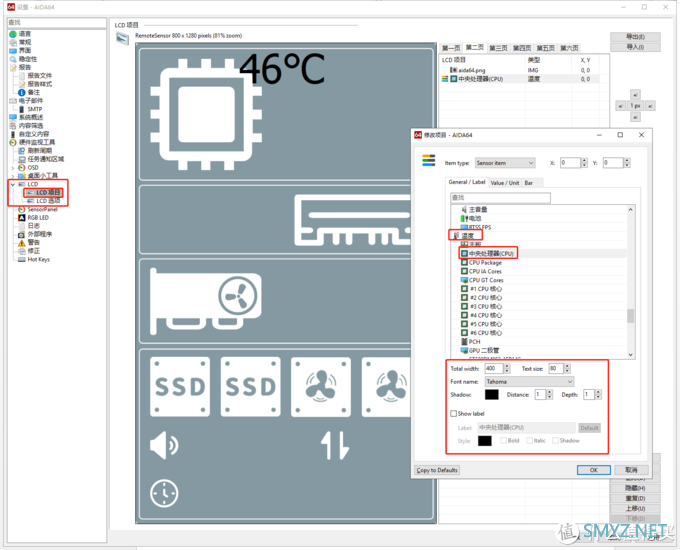Open the 硬件监视工具 entry

[x=37, y=142]
